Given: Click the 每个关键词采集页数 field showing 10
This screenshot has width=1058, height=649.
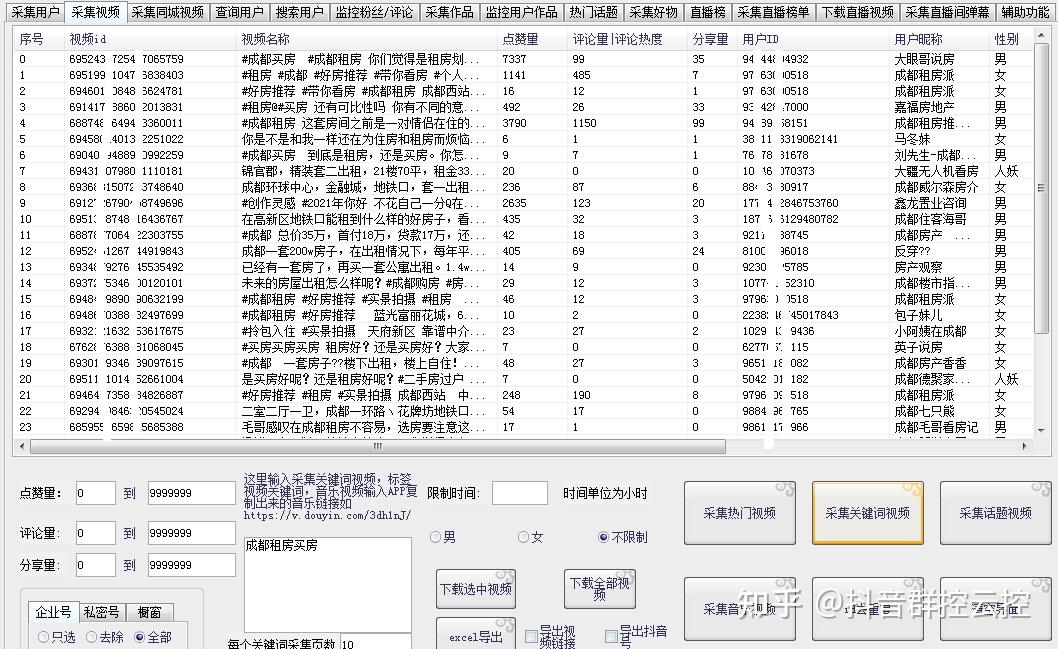Looking at the screenshot, I should click(x=375, y=642).
